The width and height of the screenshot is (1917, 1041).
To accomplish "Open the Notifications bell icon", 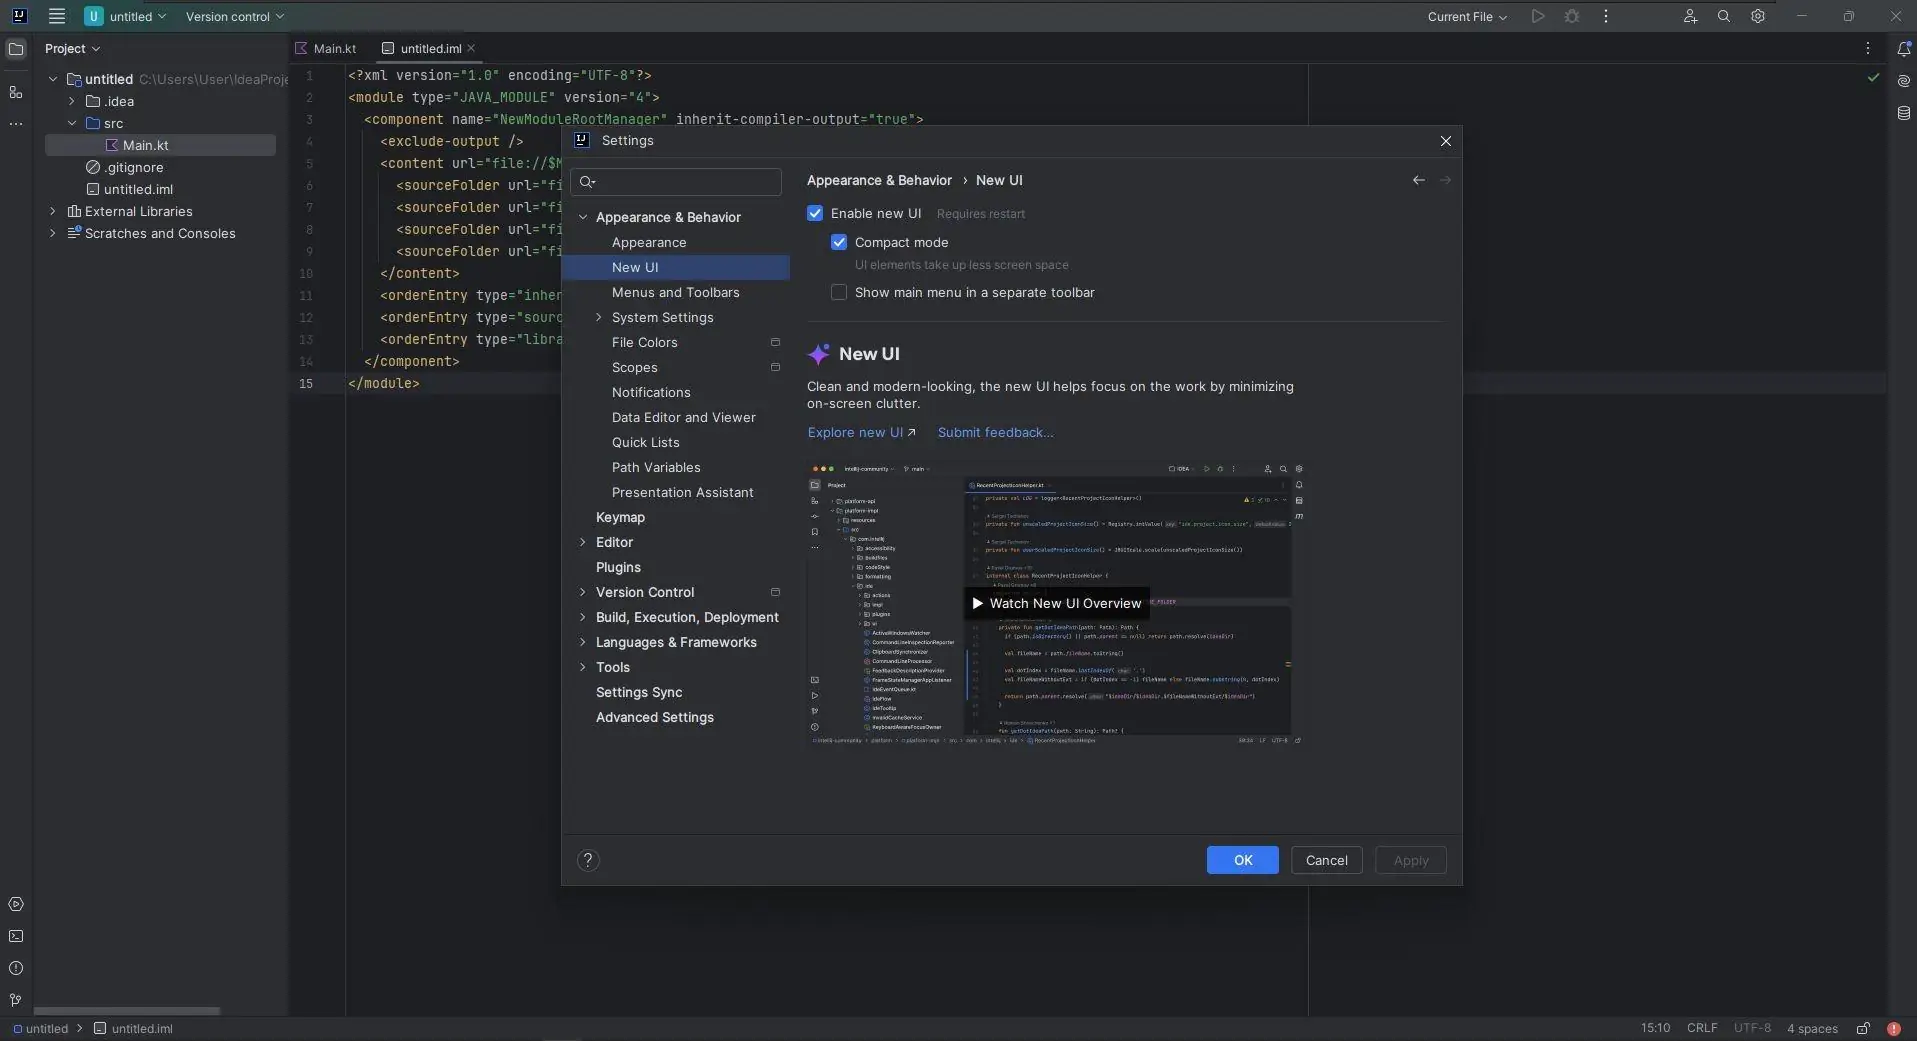I will [1904, 49].
